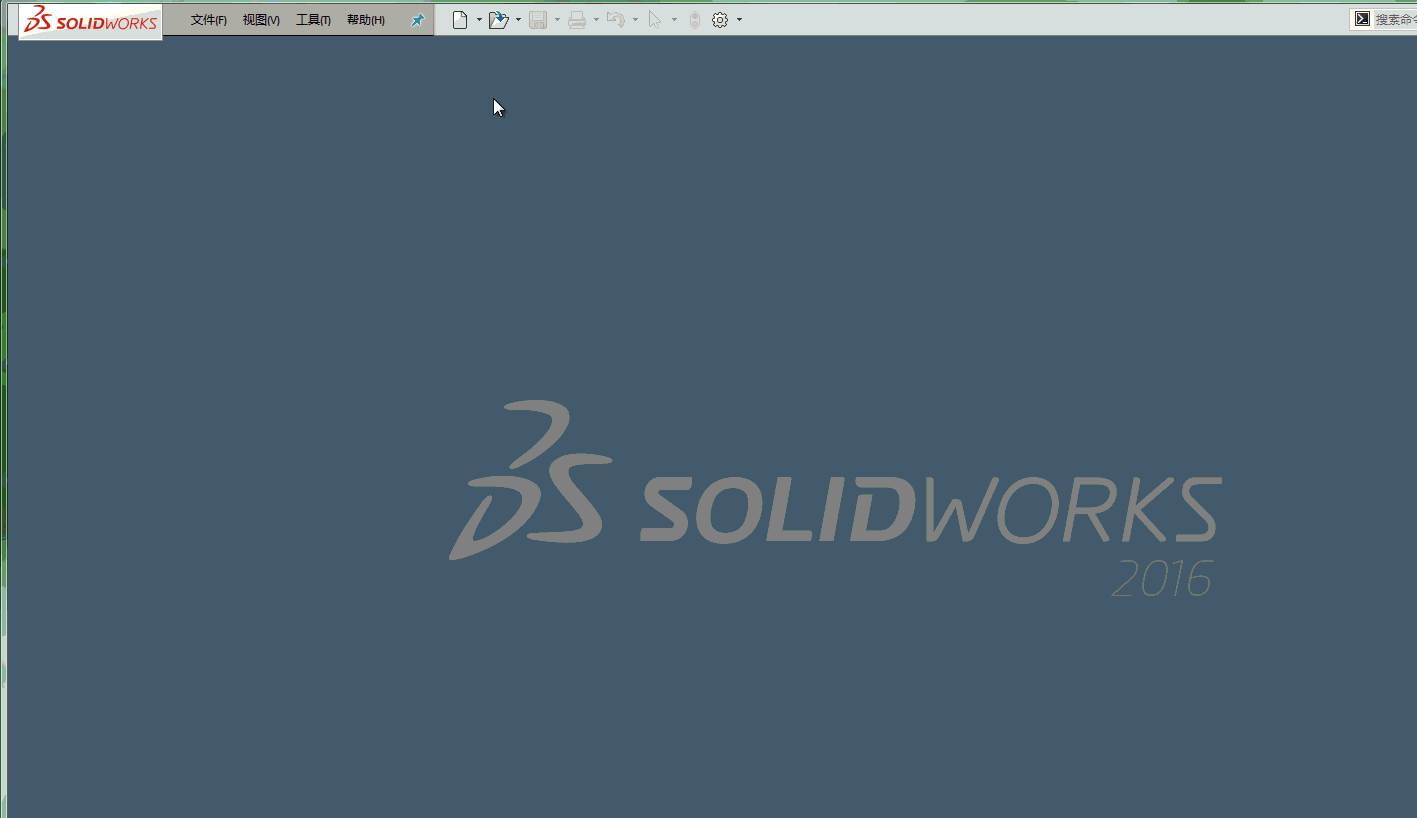Focus the 搜索命令 search field
Viewport: 1417px width, 818px height.
tap(1396, 19)
